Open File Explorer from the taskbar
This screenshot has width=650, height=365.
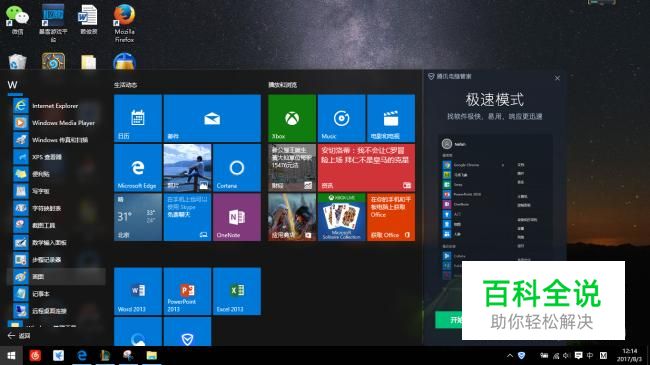click(151, 355)
